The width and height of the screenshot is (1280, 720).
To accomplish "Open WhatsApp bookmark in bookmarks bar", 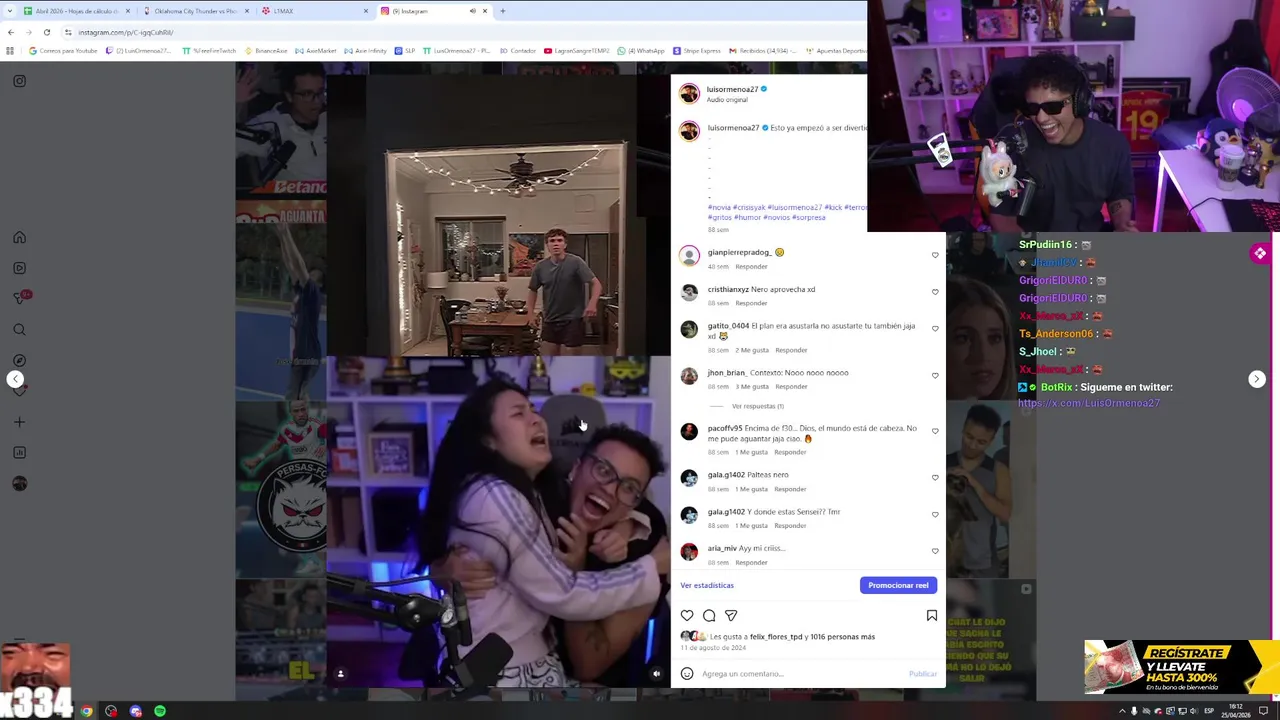I will pos(641,50).
